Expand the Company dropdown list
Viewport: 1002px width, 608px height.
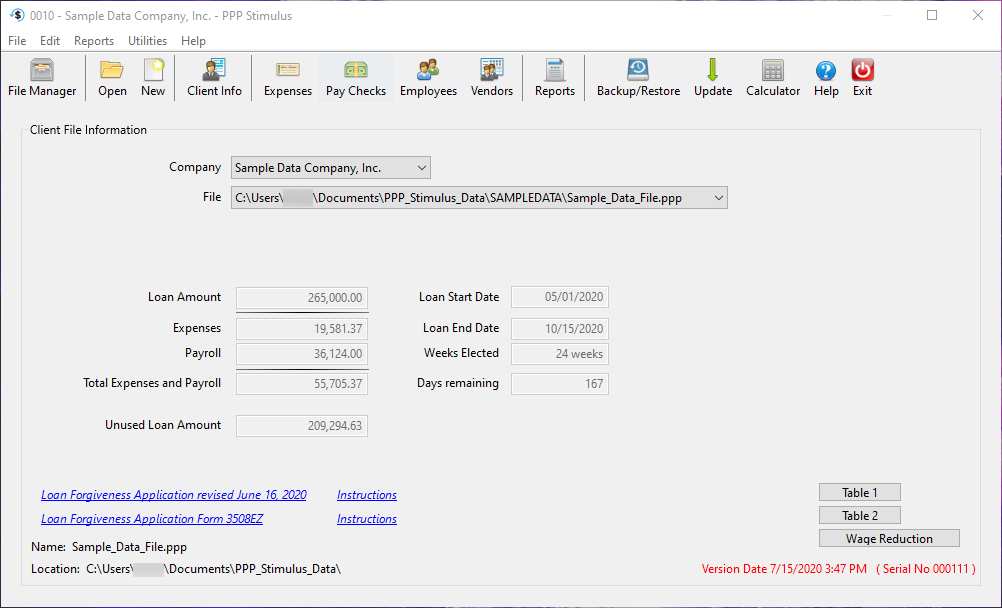click(x=421, y=168)
